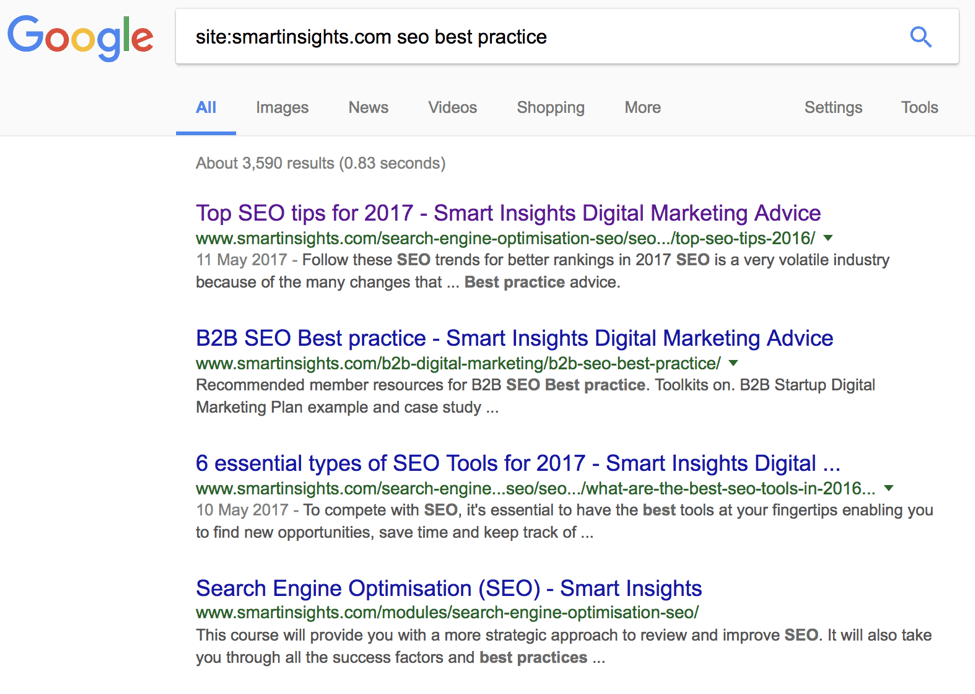
Task: Switch to the News search tab
Action: point(368,107)
